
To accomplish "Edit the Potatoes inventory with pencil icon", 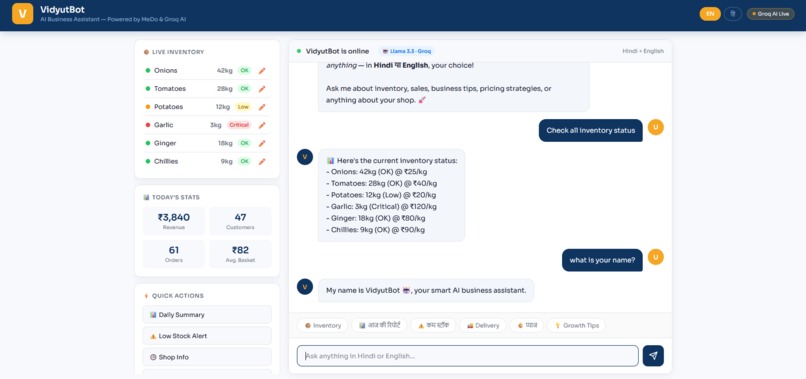I will 262,107.
